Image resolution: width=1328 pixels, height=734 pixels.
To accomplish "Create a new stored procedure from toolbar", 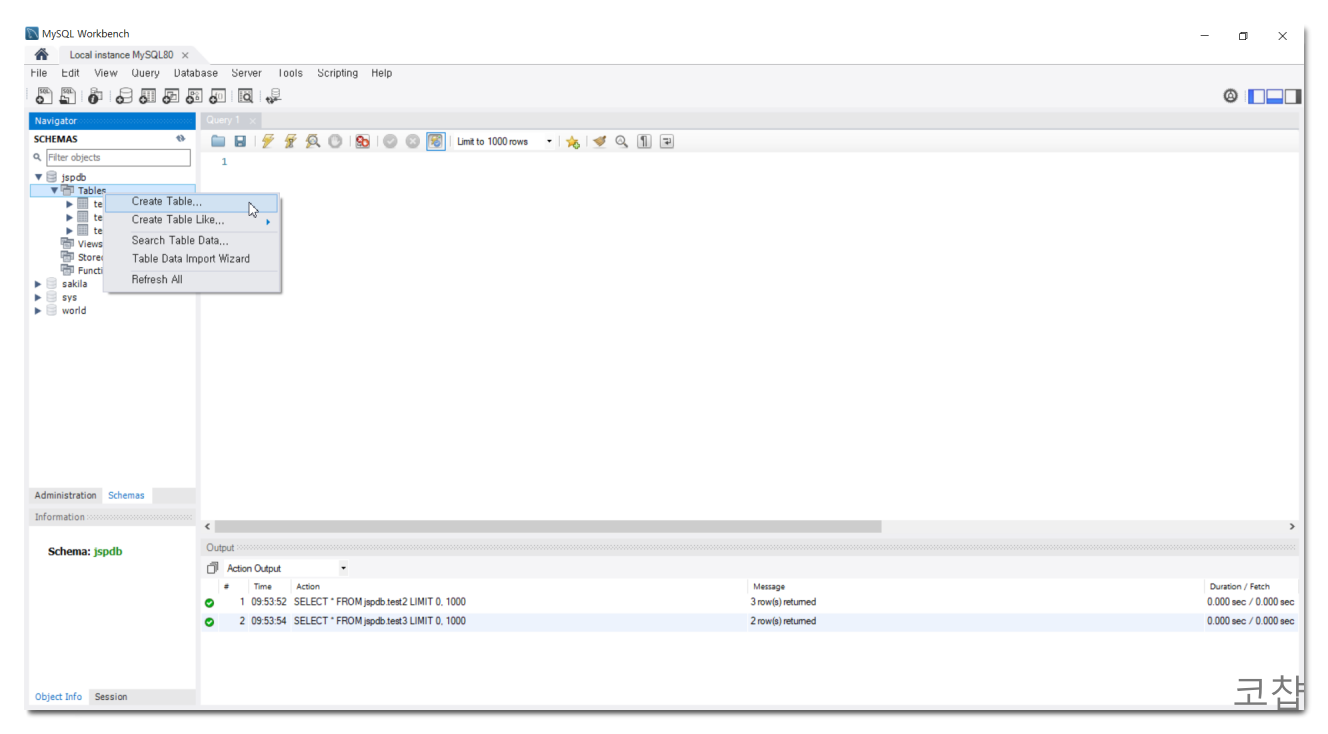I will point(194,96).
